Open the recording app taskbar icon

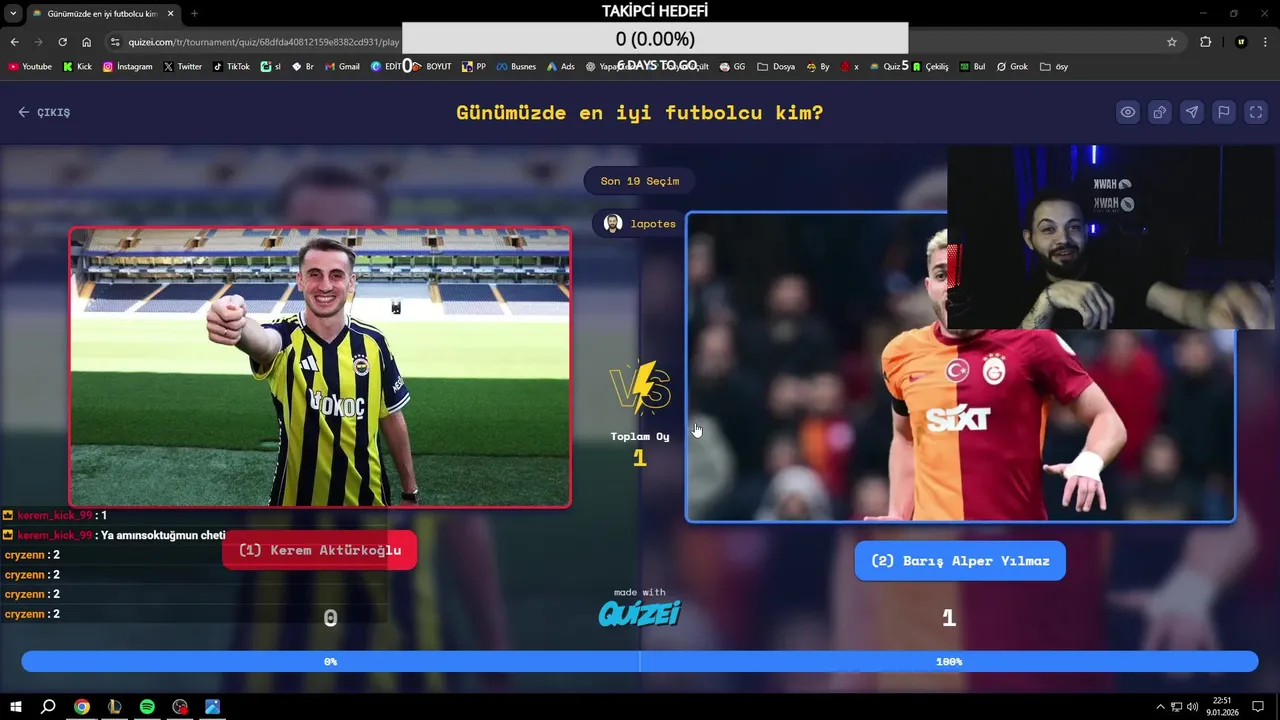coord(180,707)
